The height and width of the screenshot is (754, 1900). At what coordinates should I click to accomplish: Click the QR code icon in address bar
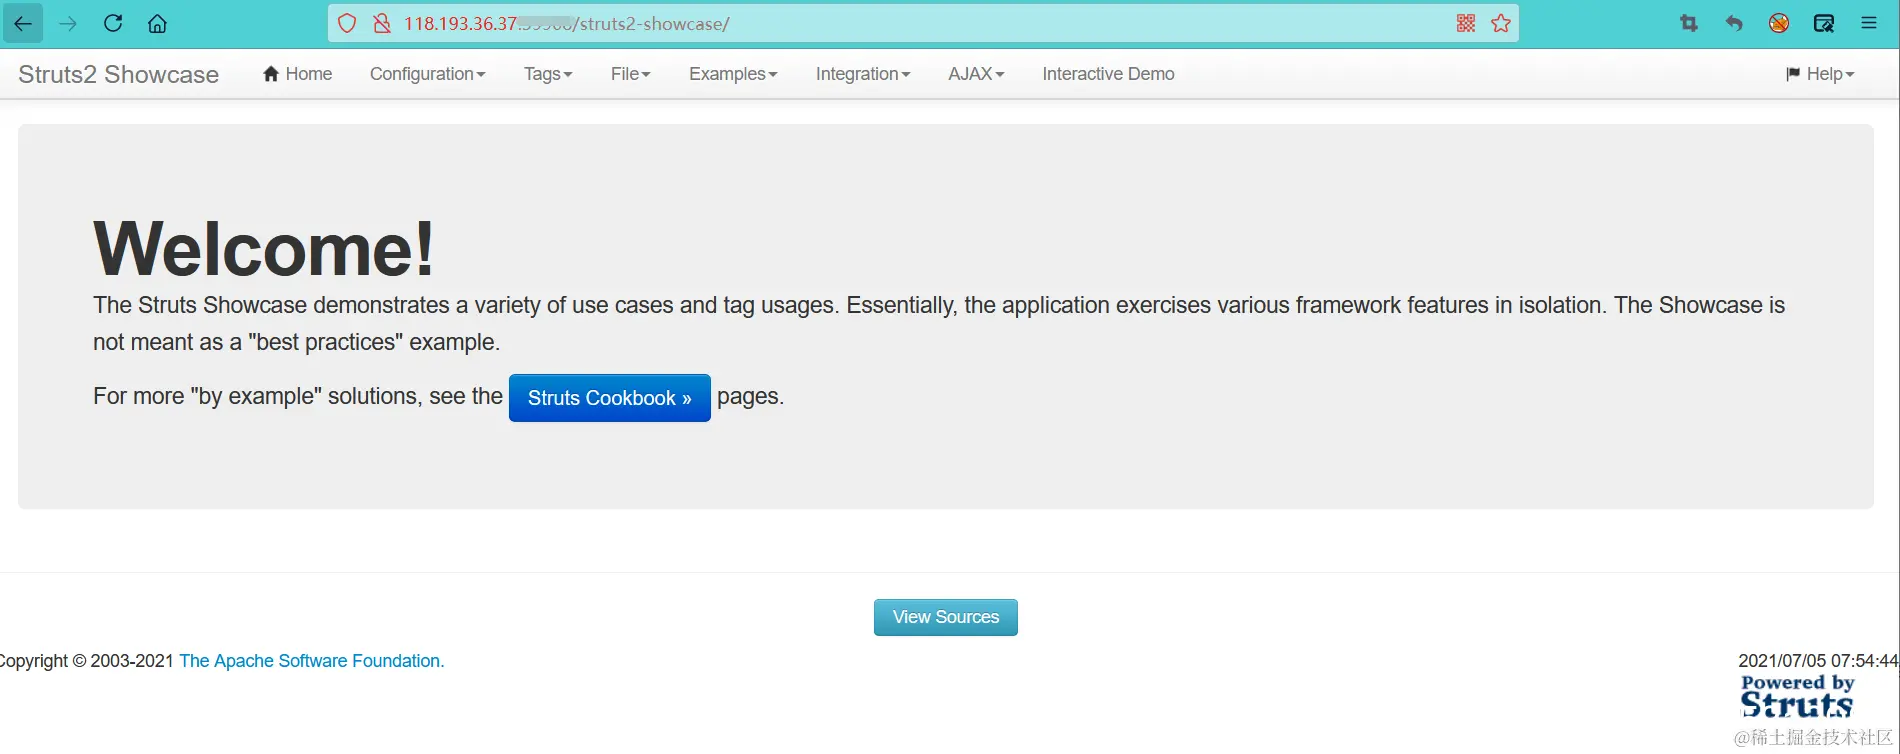click(x=1466, y=23)
